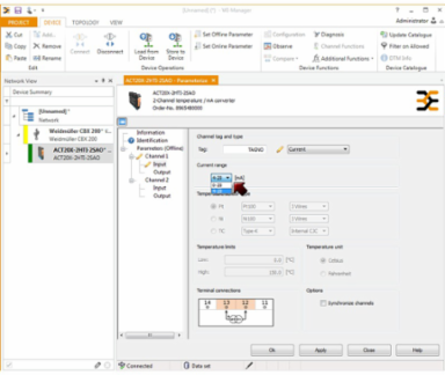The width and height of the screenshot is (445, 375).
Task: Click the Data set icon in status bar
Action: (x=187, y=366)
